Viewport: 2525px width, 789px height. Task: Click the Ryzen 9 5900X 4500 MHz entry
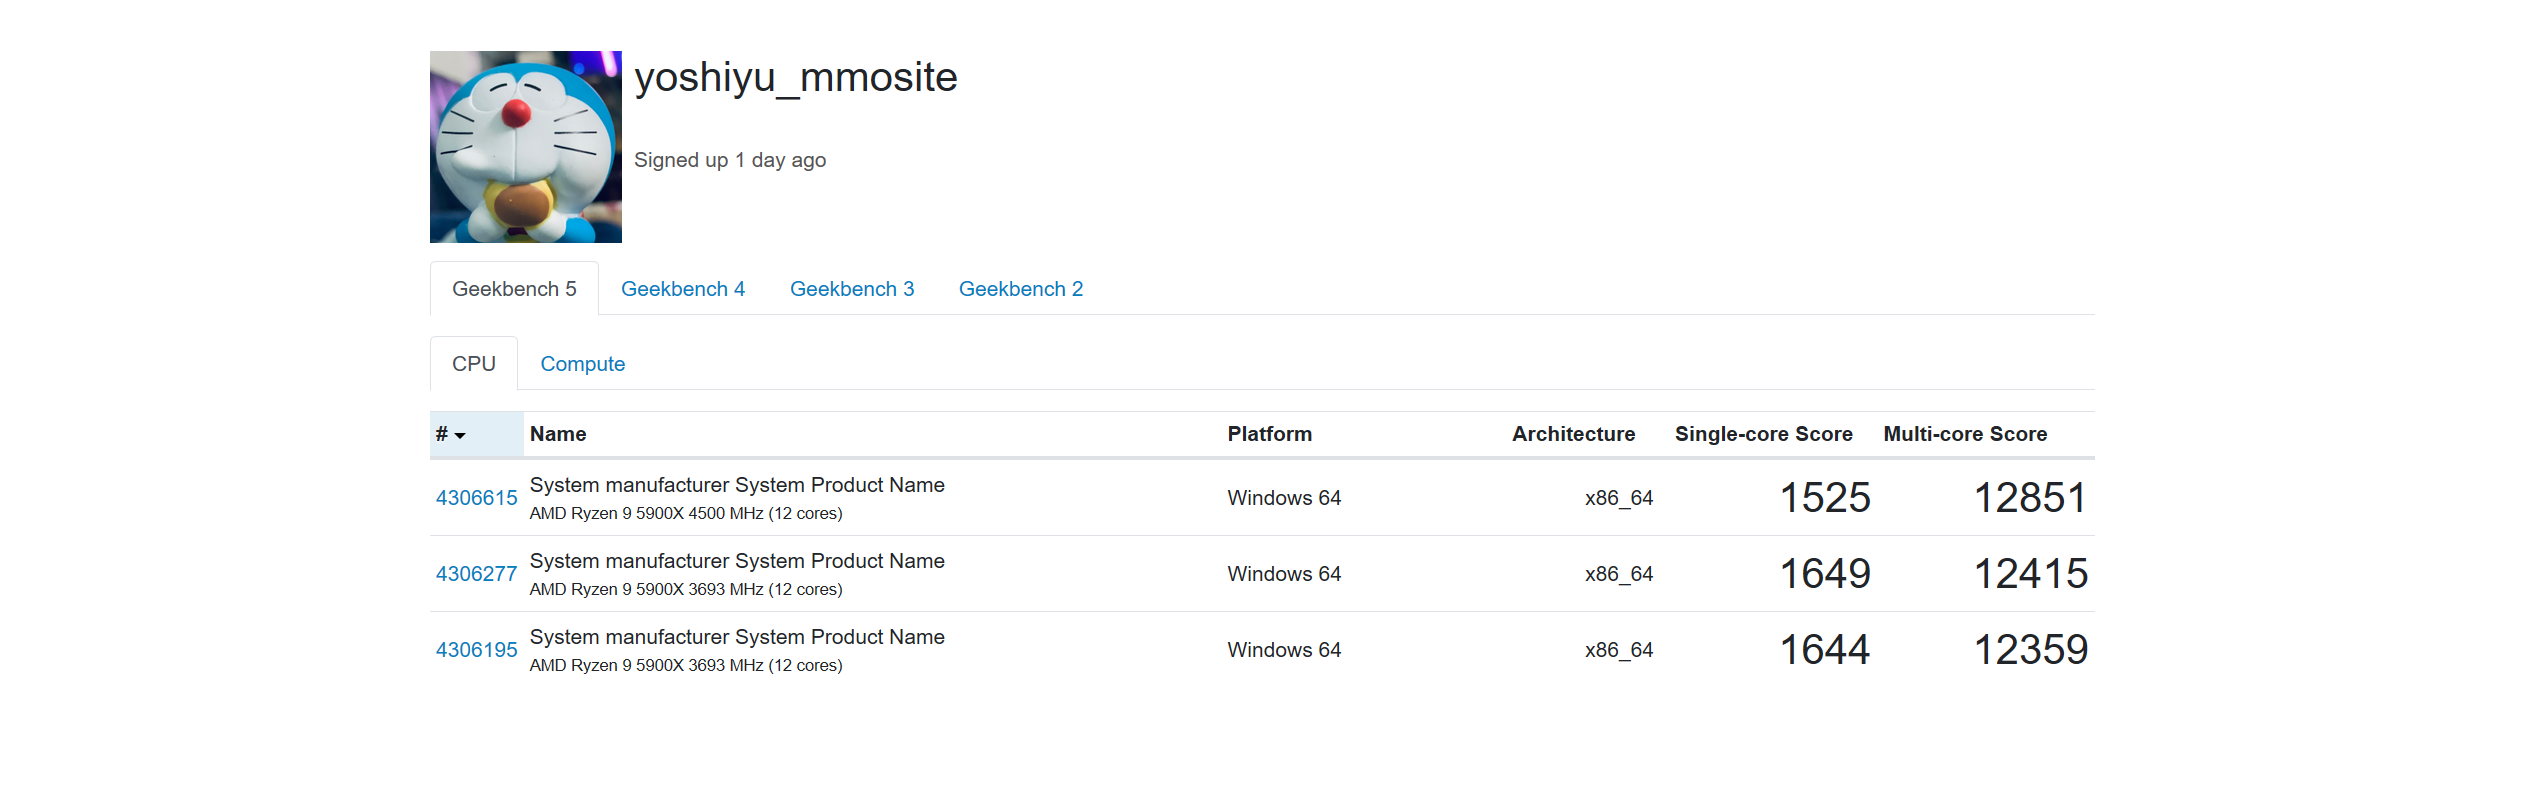click(686, 513)
